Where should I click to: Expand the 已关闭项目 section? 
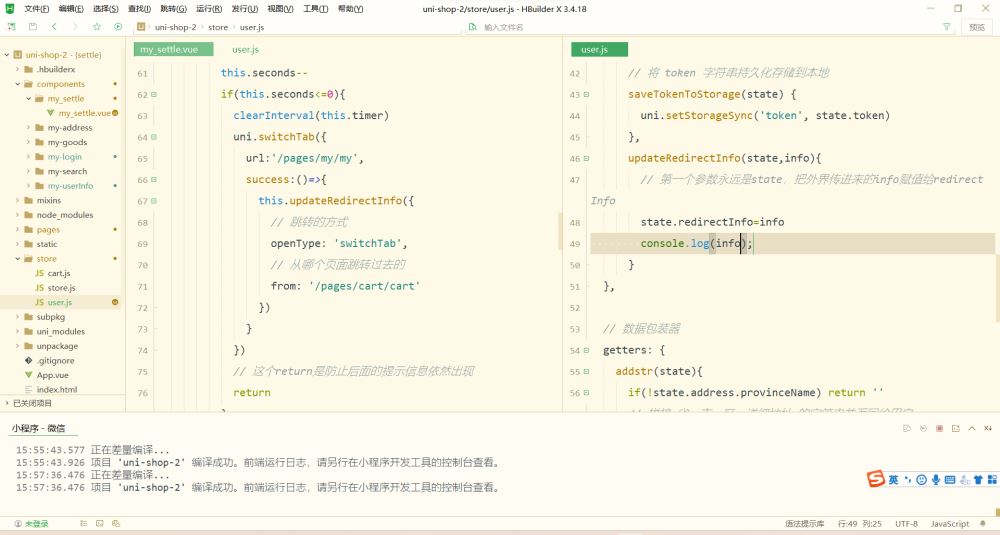click(x=6, y=403)
